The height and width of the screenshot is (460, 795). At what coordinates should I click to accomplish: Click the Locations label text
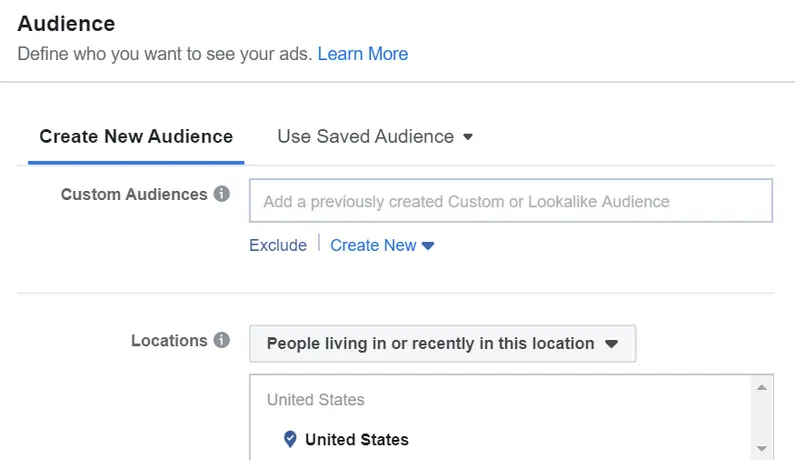[x=169, y=340]
